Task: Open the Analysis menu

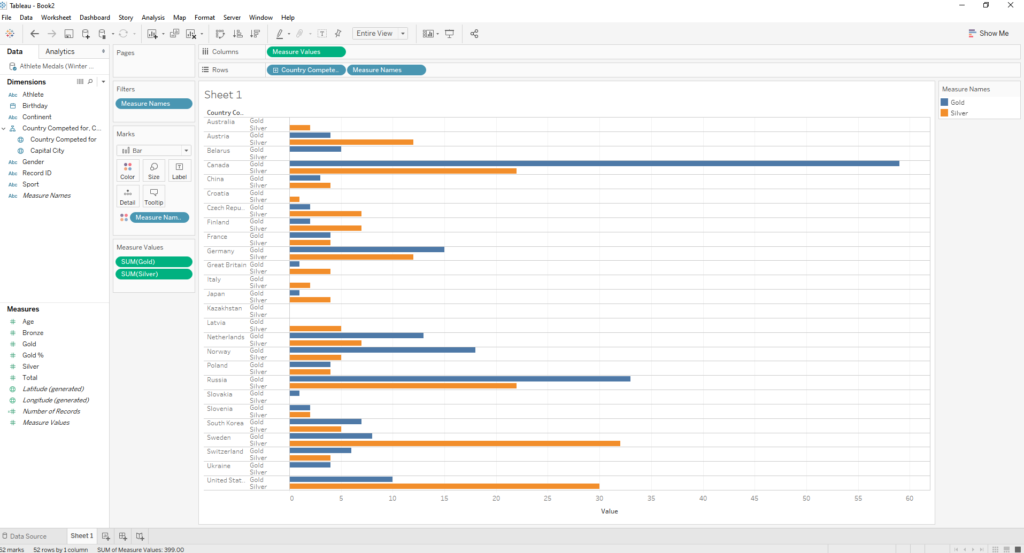Action: pos(153,17)
